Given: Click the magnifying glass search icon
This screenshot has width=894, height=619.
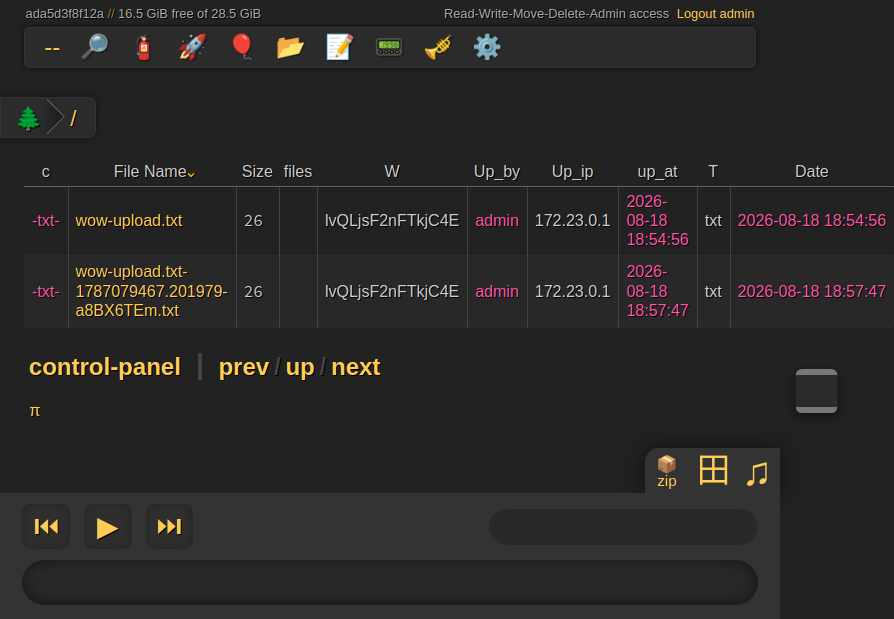Looking at the screenshot, I should click(x=95, y=47).
